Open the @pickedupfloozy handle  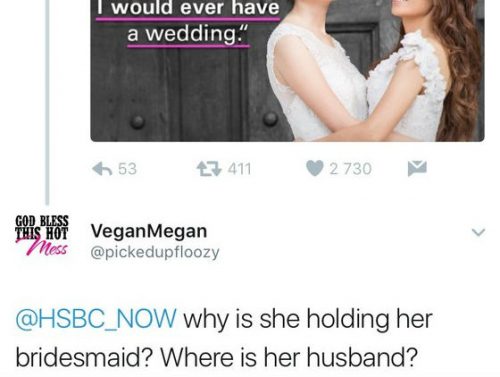pos(155,253)
